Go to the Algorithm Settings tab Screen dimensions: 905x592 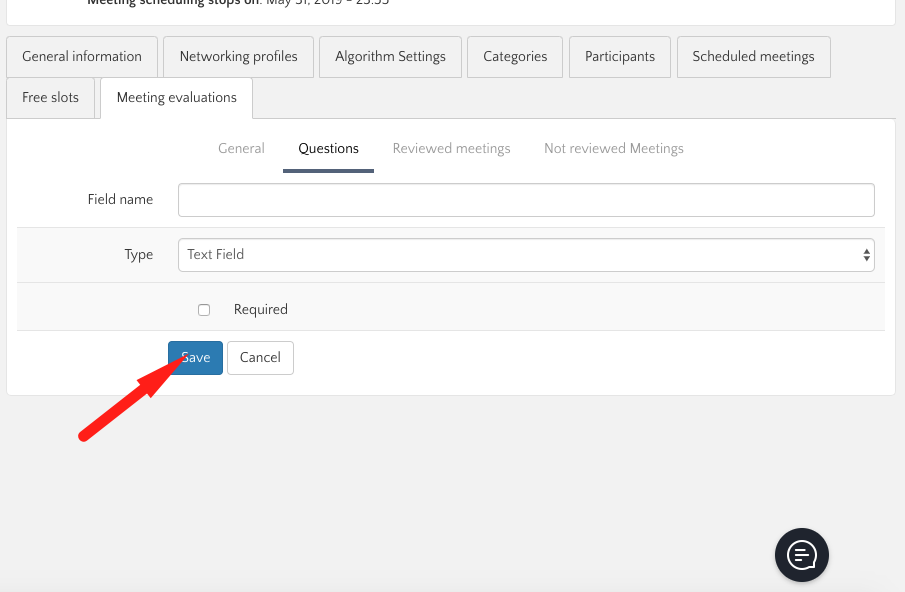coord(390,57)
